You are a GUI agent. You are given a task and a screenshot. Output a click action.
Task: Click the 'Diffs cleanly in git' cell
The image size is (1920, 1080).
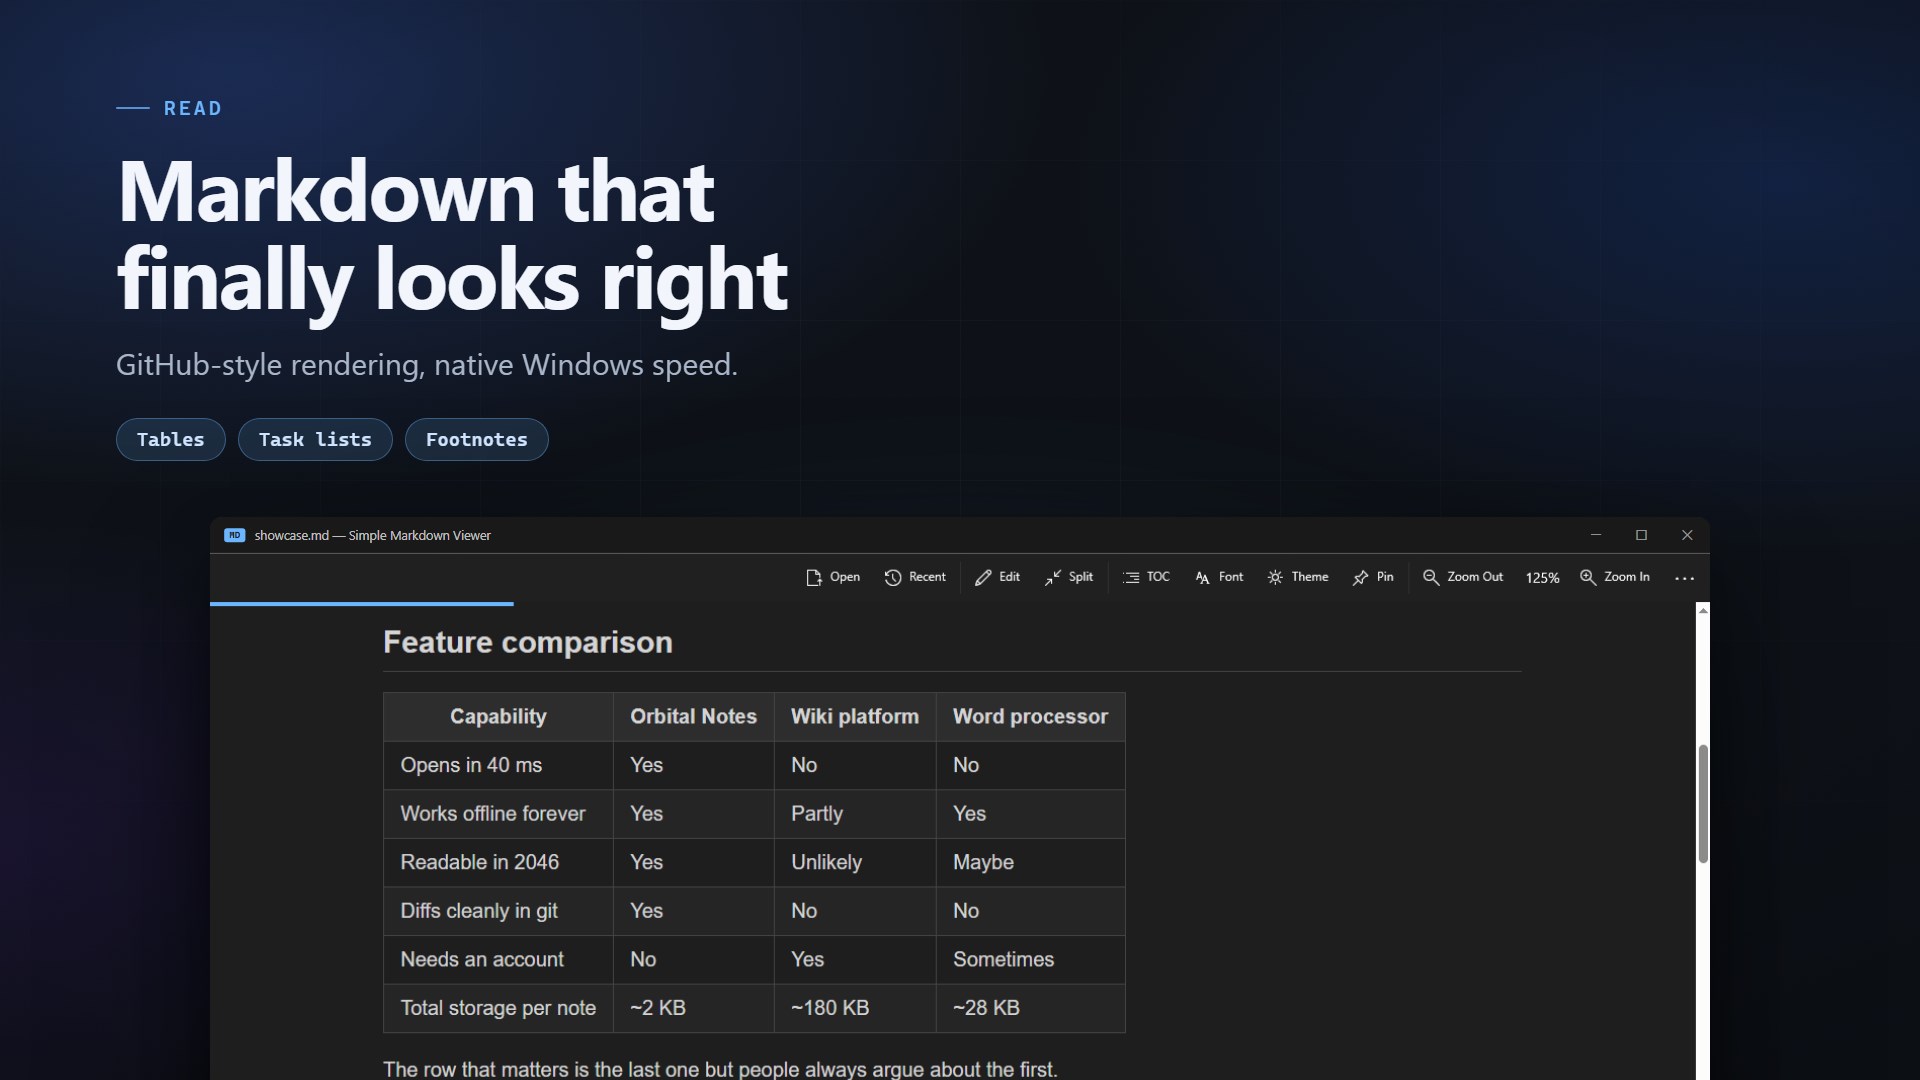point(498,911)
